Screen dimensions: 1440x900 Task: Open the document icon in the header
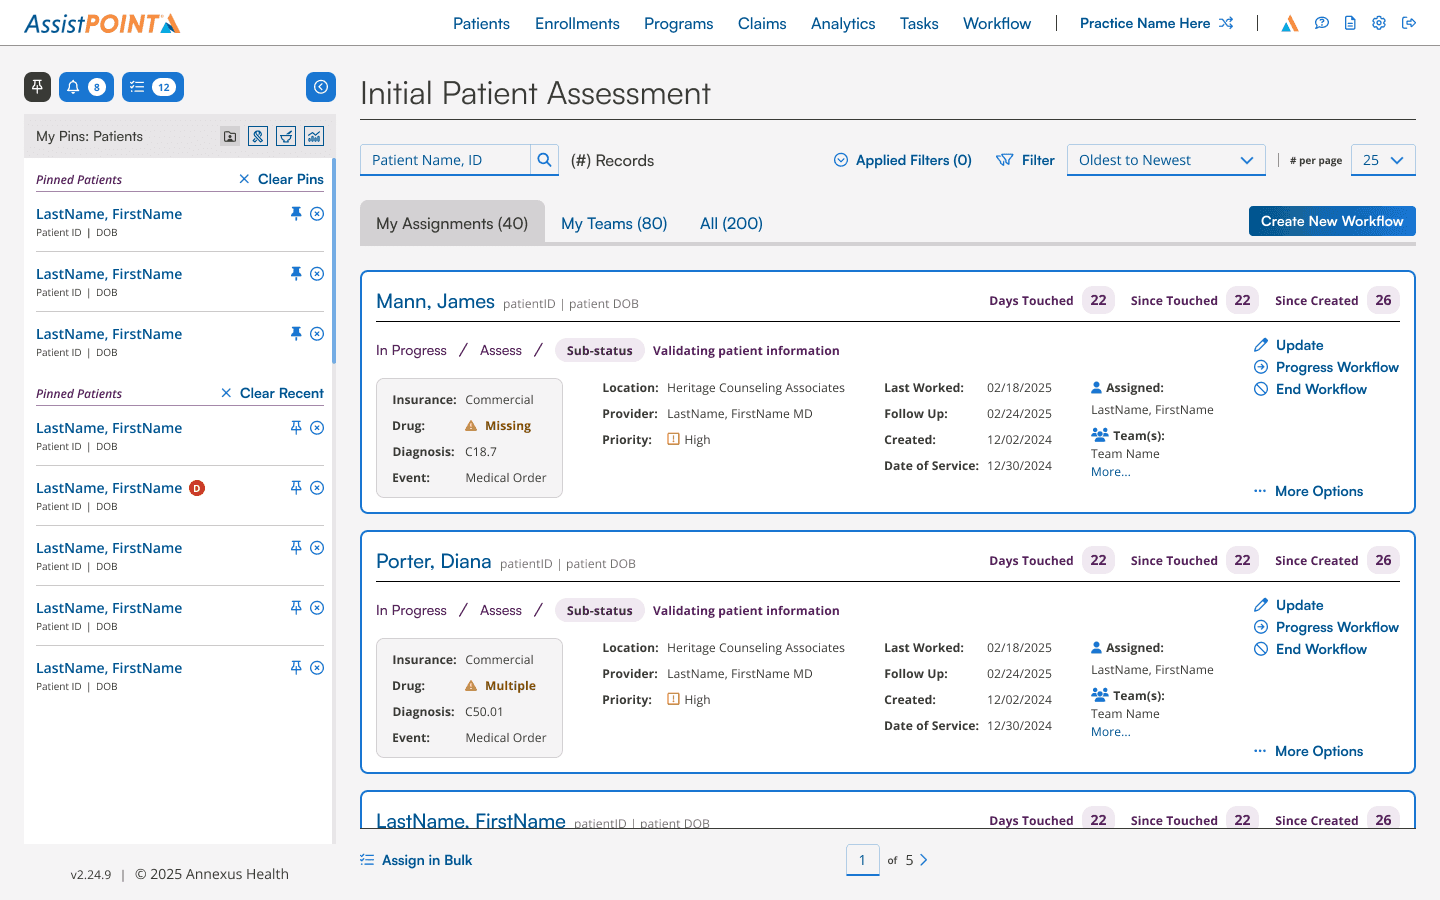1350,23
